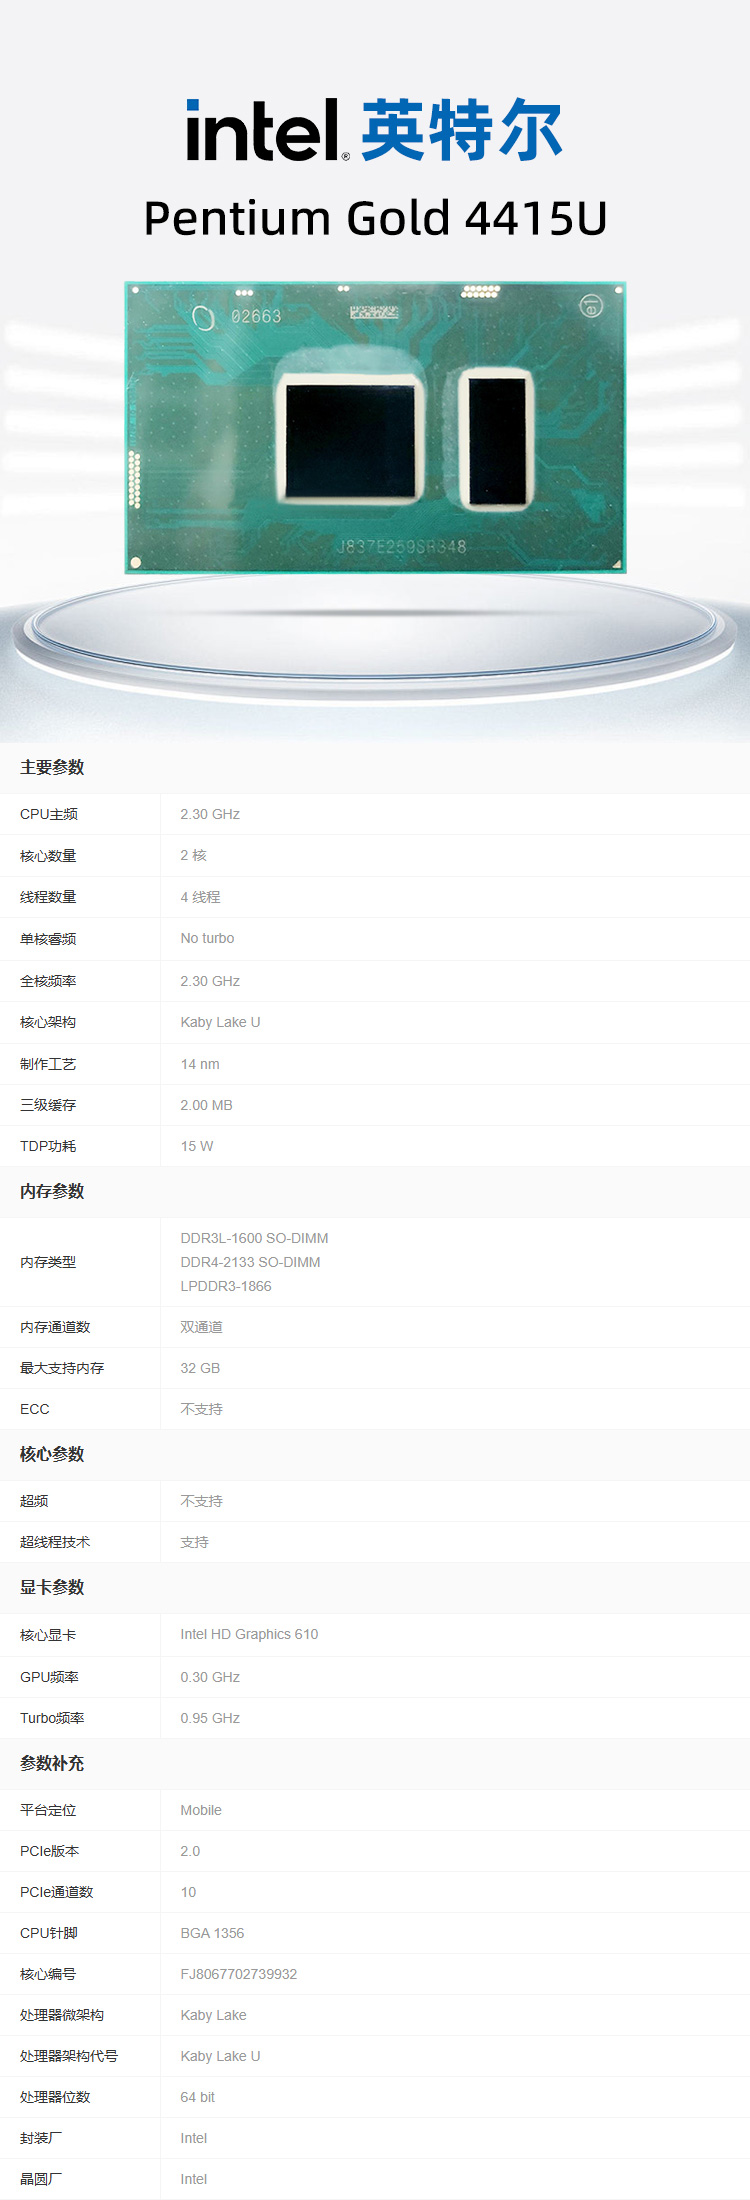Click the 封装厂 label
The image size is (750, 2200).
click(x=41, y=2138)
